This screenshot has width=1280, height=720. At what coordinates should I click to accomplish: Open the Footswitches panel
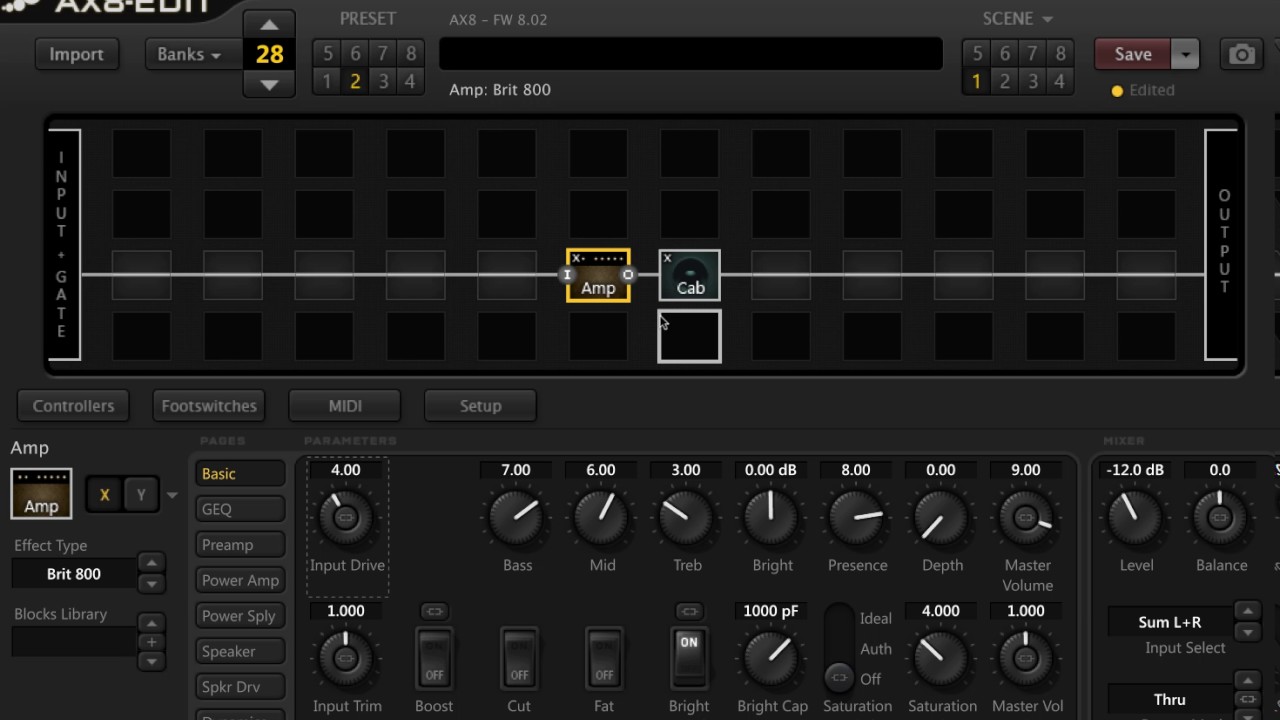[x=209, y=406]
